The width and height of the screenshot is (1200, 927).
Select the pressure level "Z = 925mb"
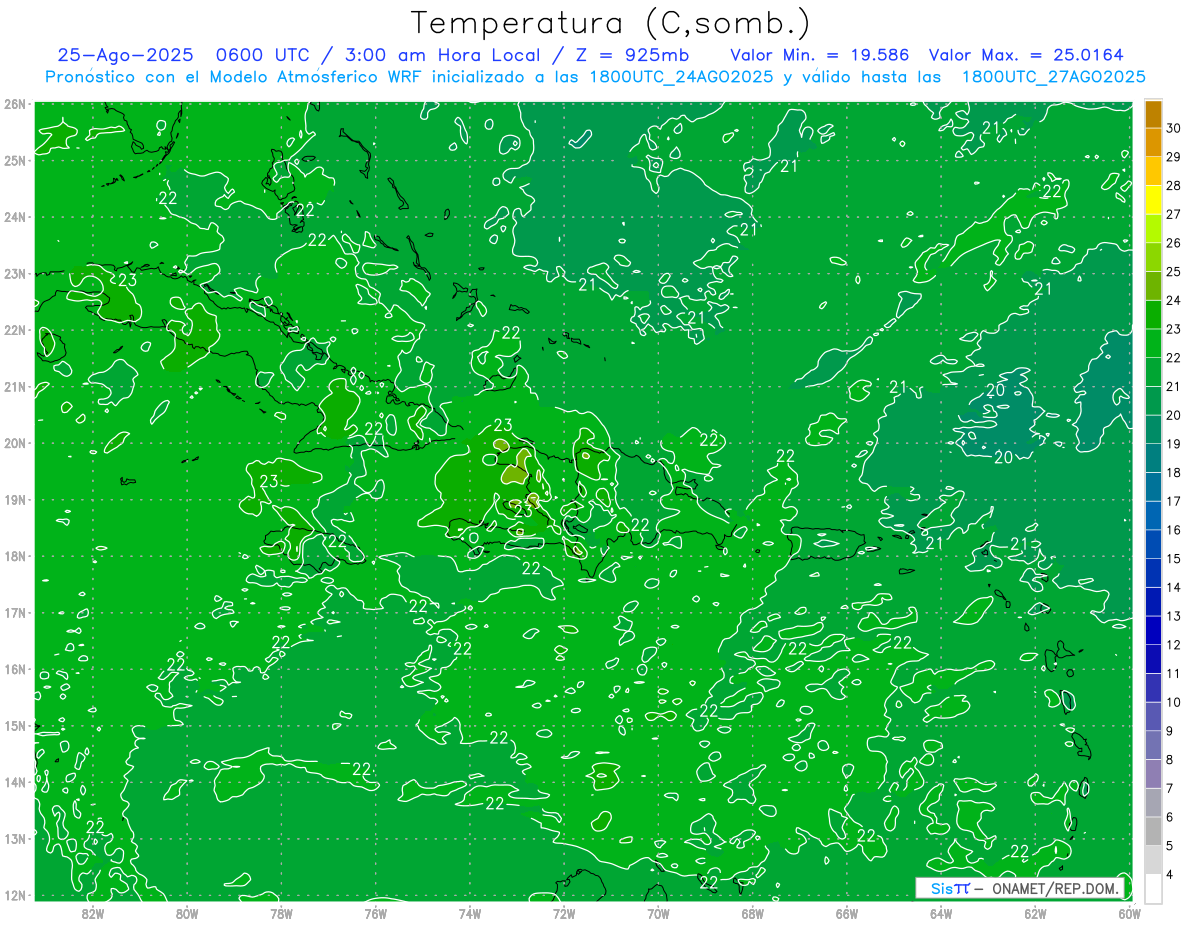634,55
